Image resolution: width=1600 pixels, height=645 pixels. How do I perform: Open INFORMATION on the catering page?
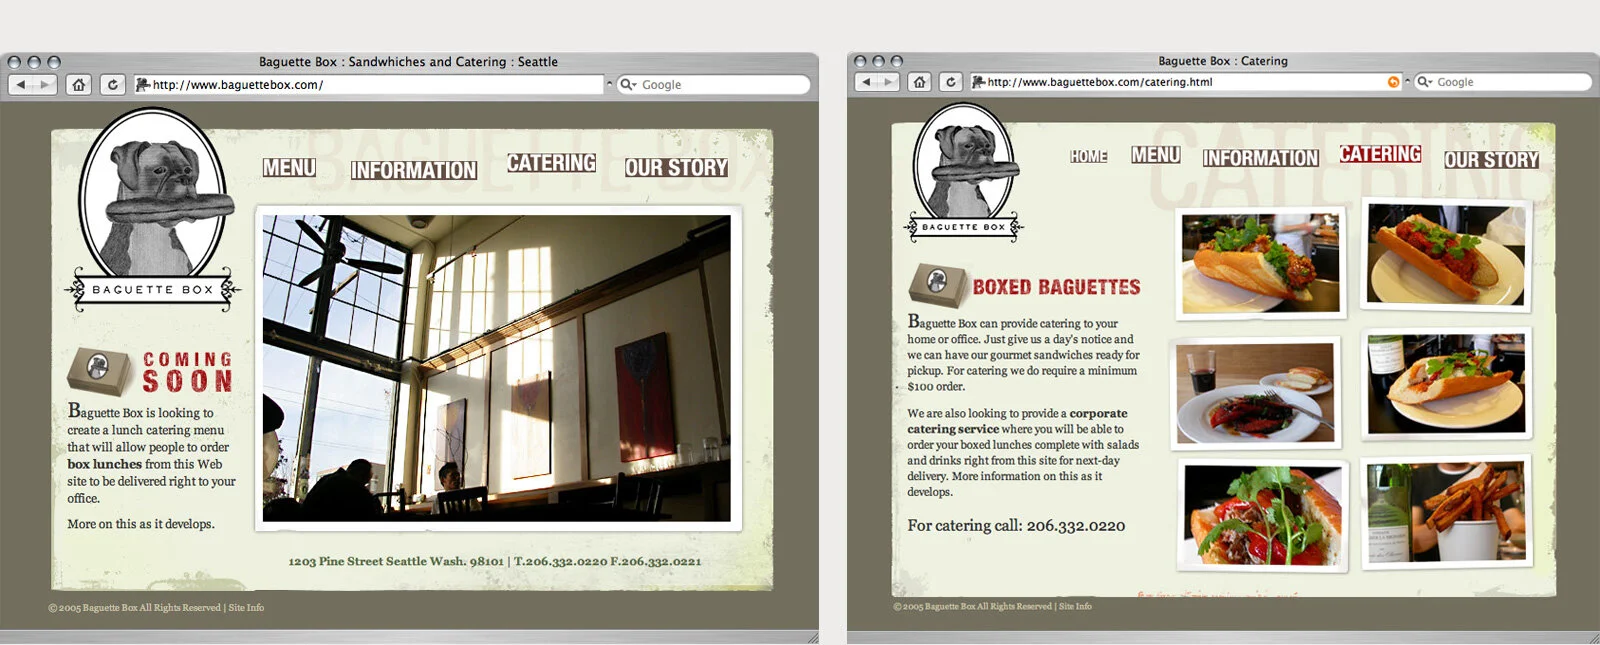coord(1261,158)
